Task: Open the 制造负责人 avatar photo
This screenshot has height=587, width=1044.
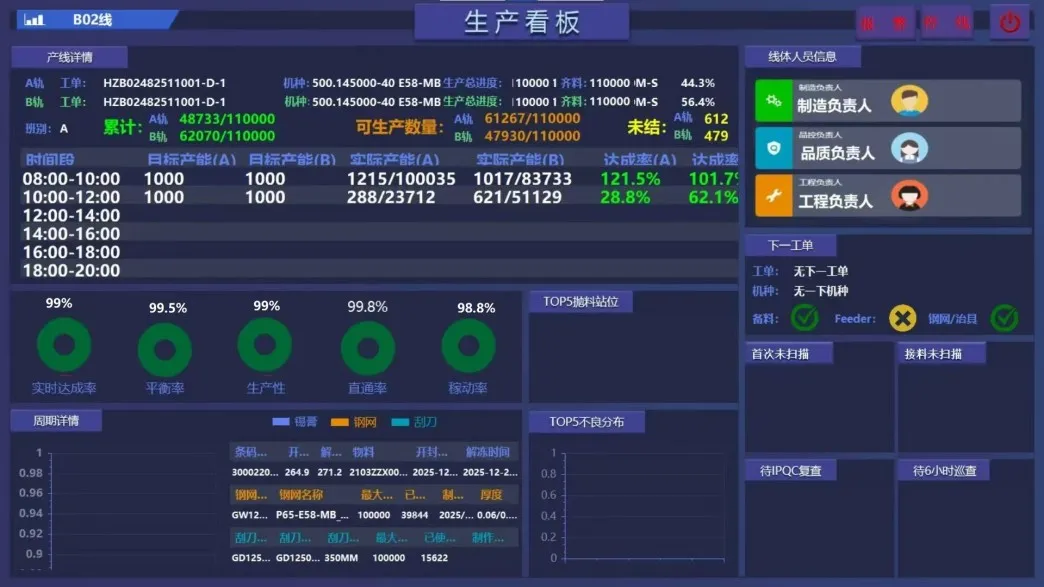Action: (910, 100)
